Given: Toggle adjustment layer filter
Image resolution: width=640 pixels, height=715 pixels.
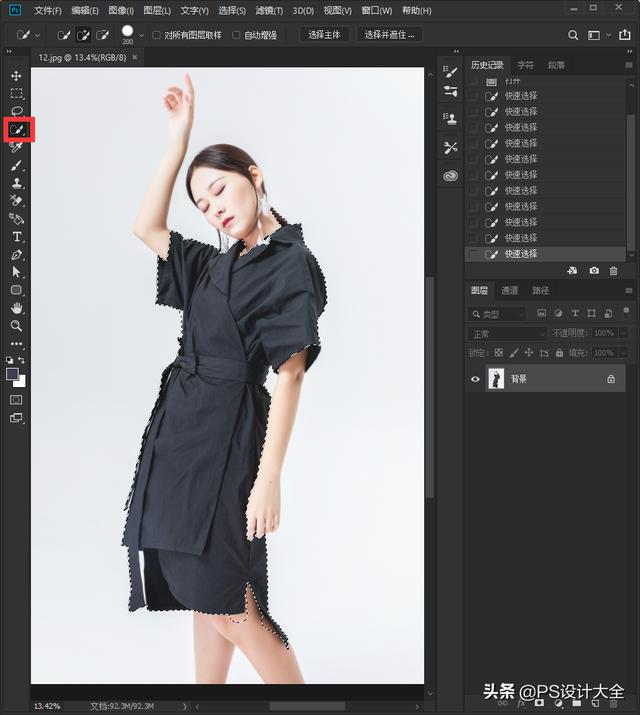Looking at the screenshot, I should [558, 313].
